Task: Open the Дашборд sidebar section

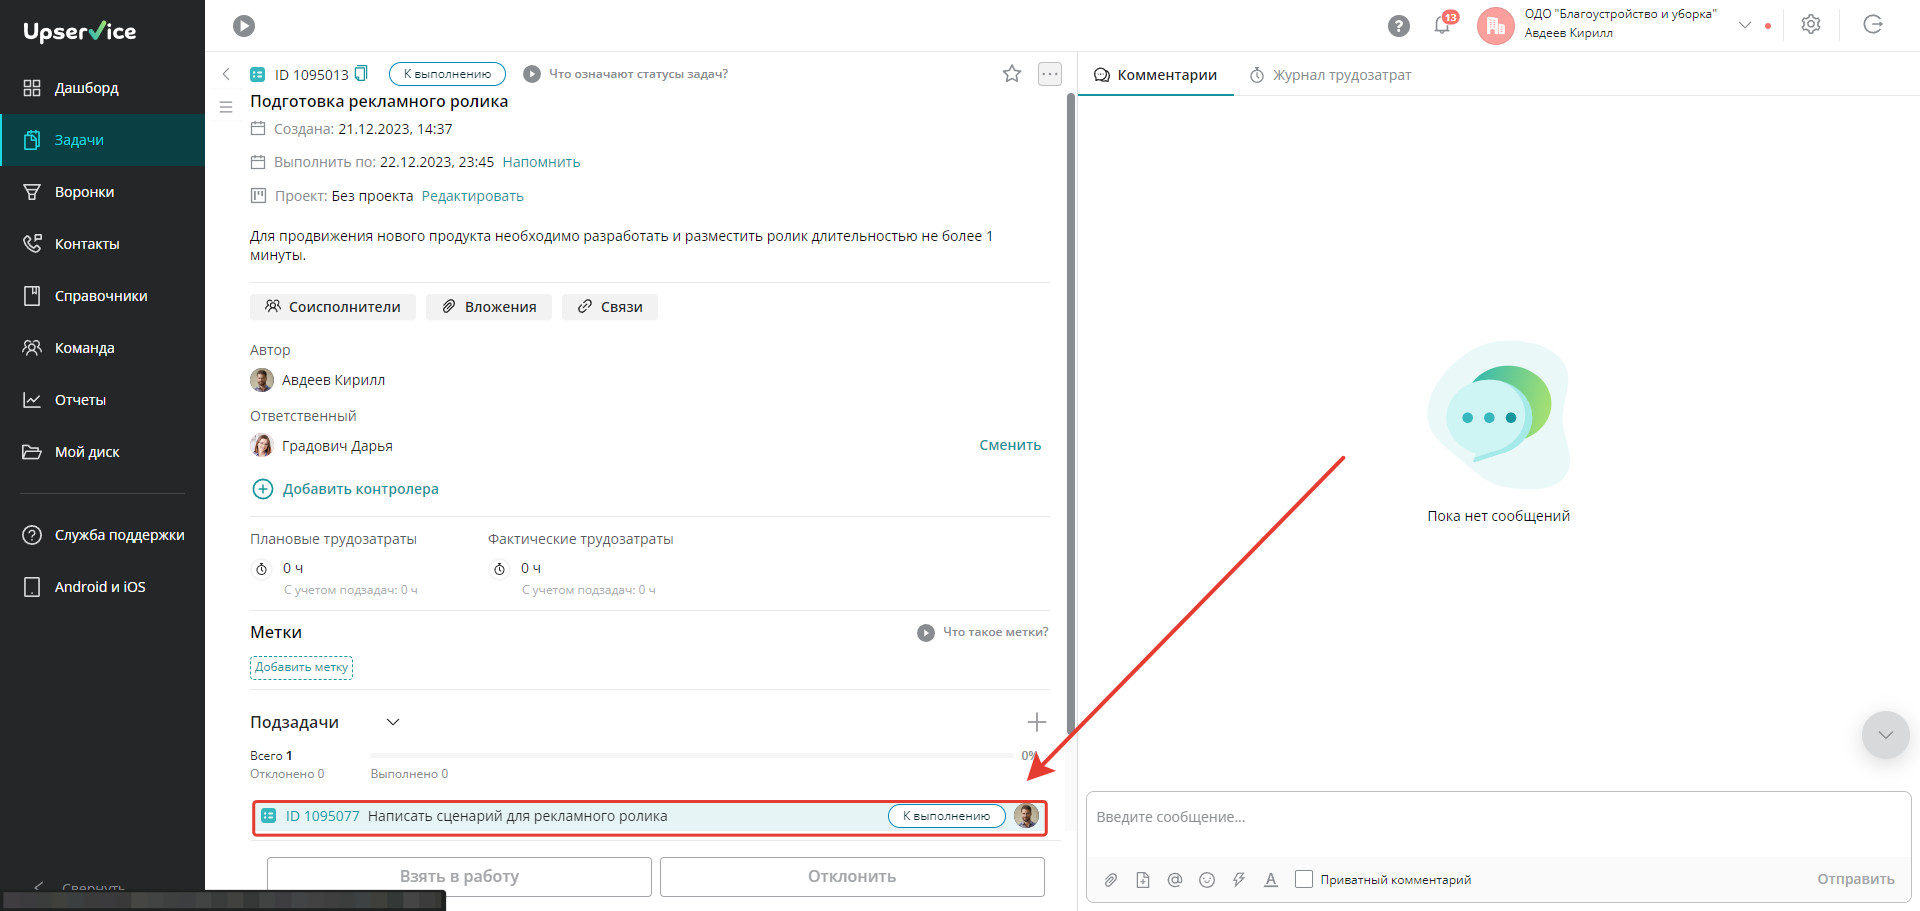Action: 102,88
